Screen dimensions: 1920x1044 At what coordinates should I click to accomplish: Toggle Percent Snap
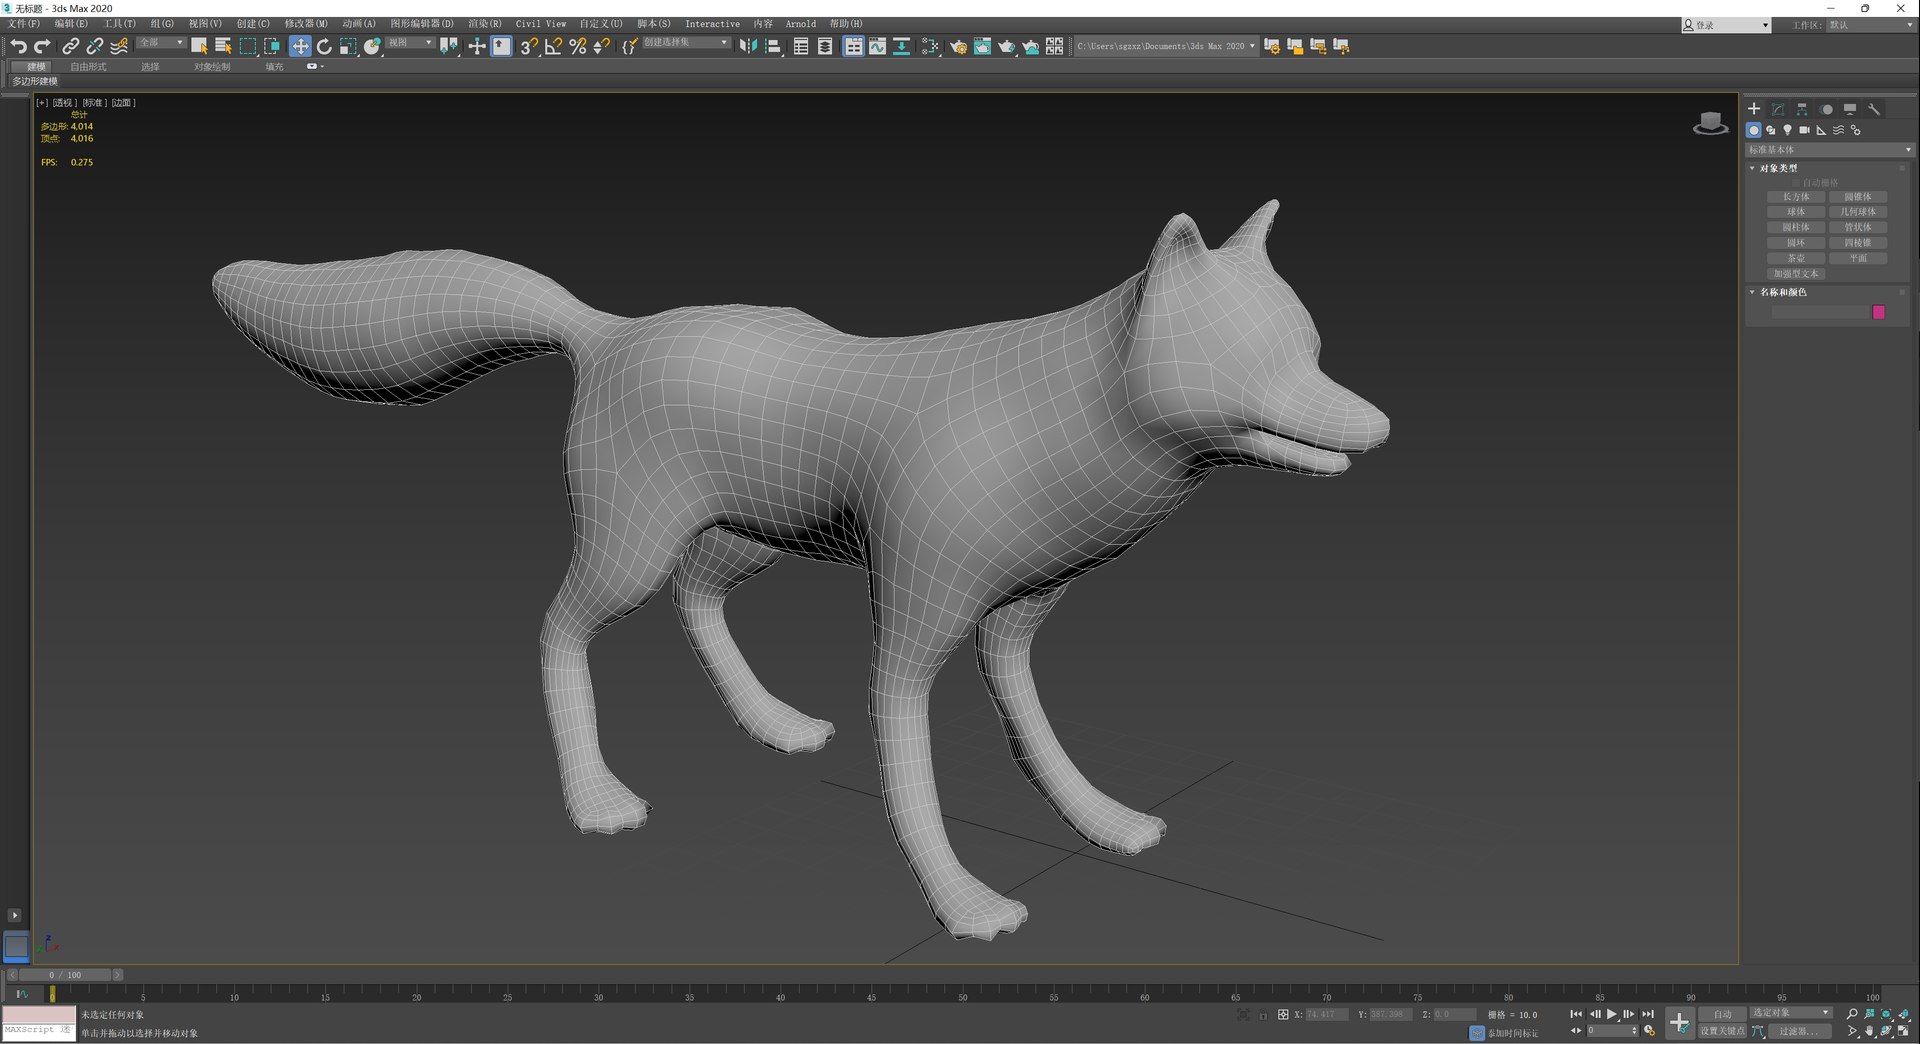pyautogui.click(x=577, y=46)
